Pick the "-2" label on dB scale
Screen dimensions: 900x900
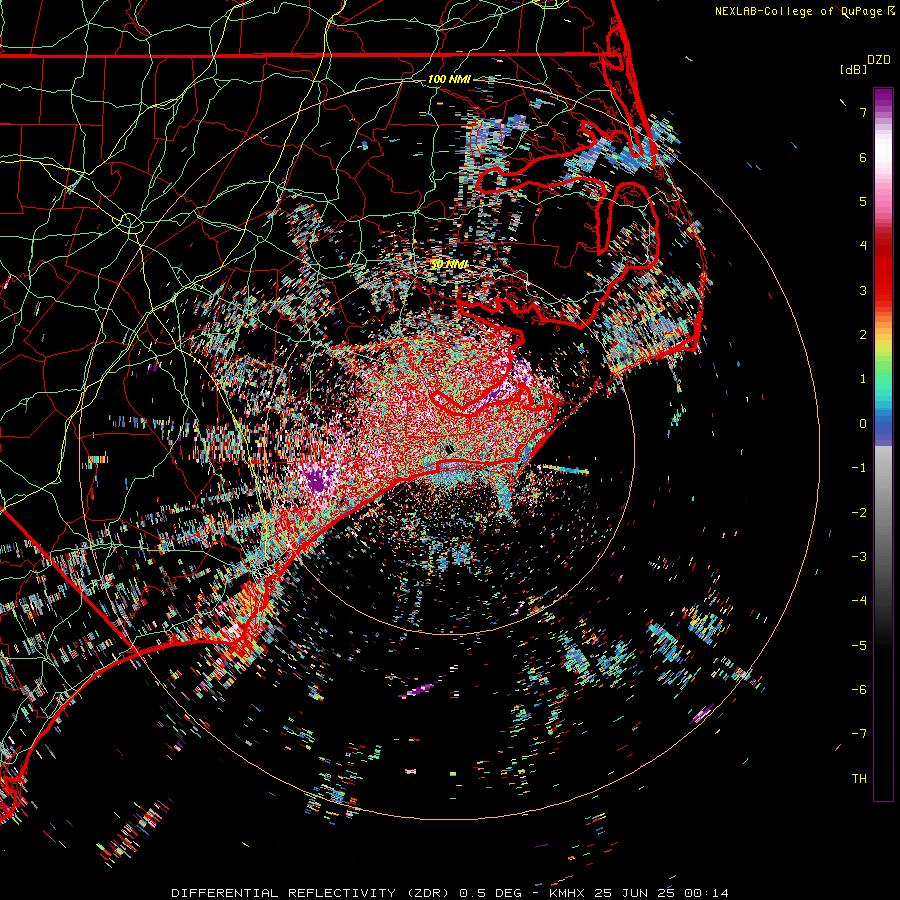point(859,513)
